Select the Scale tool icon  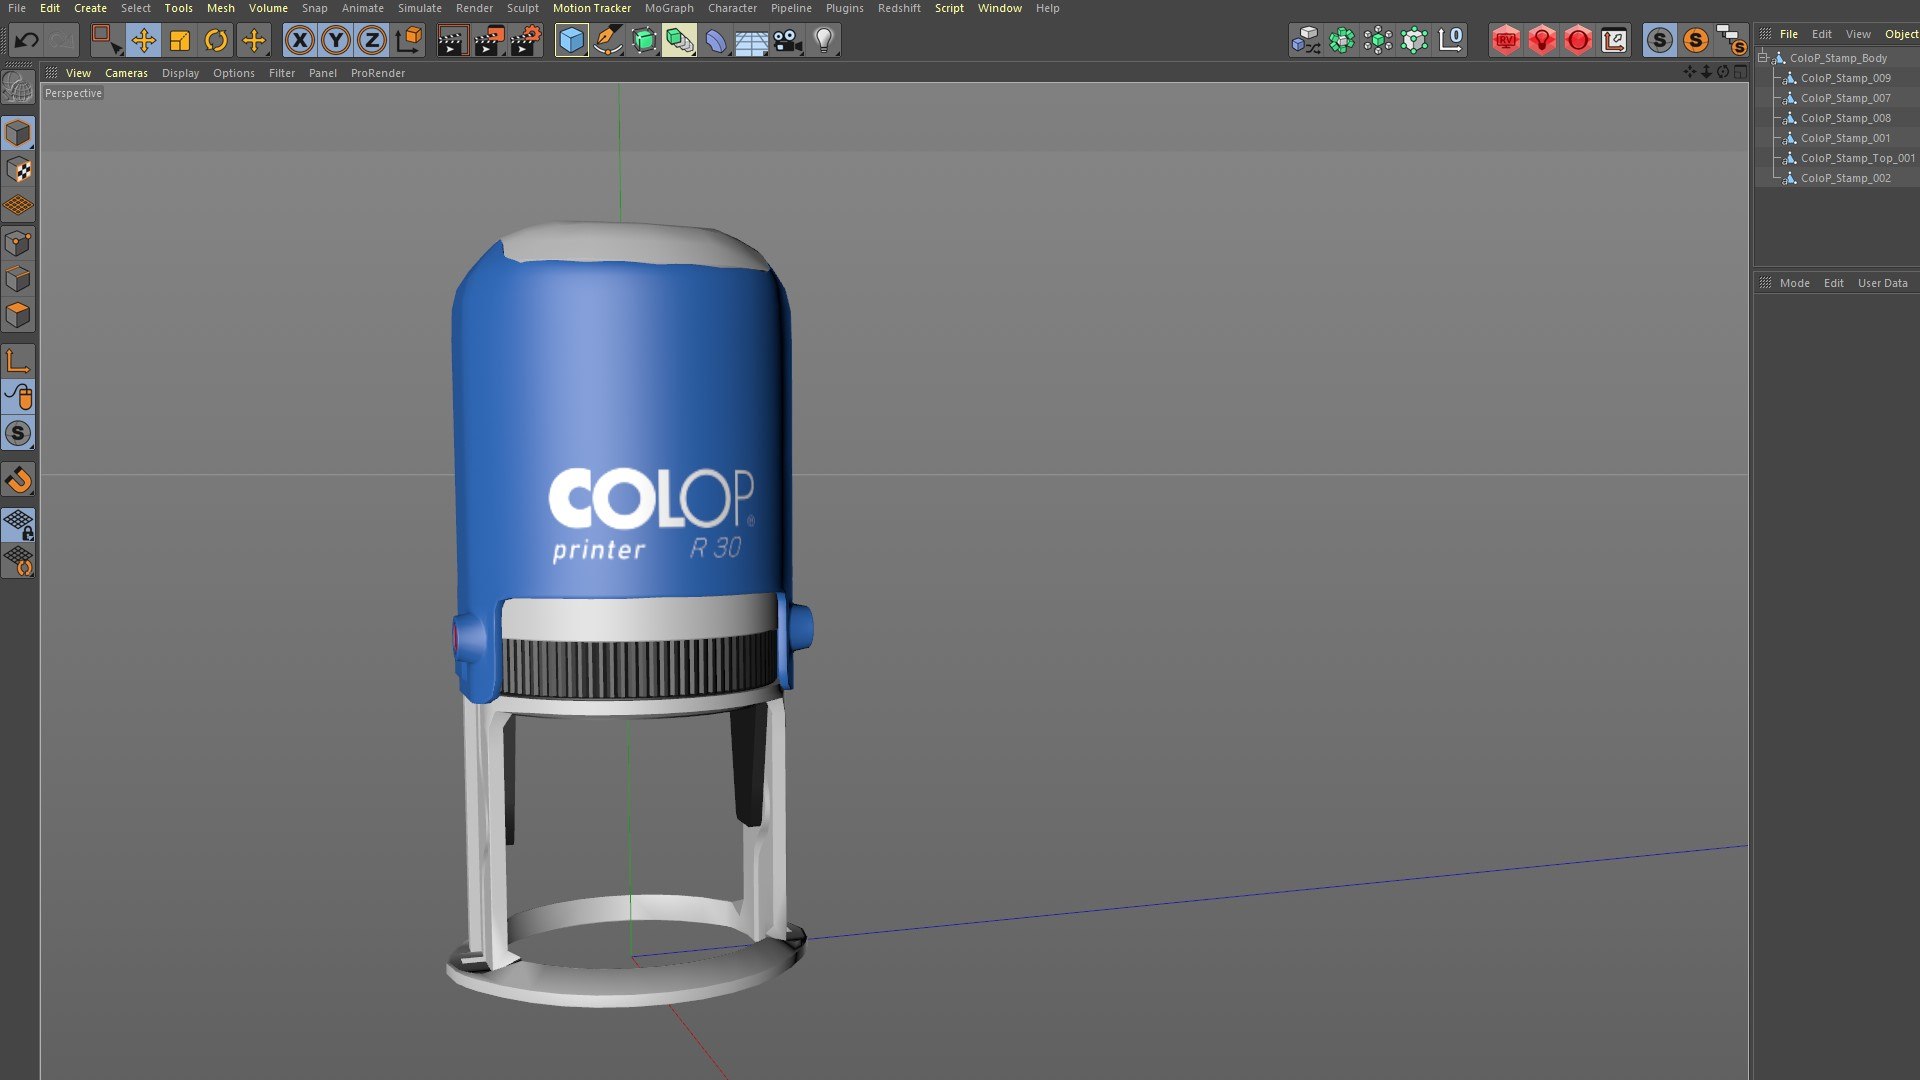click(x=180, y=41)
